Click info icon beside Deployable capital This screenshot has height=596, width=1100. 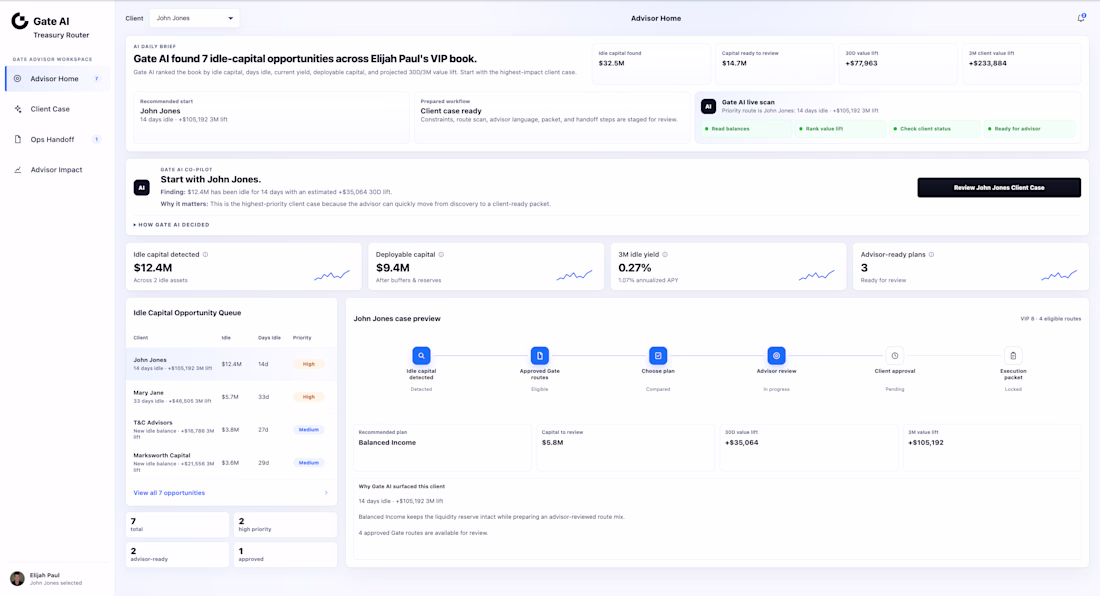[x=441, y=255]
